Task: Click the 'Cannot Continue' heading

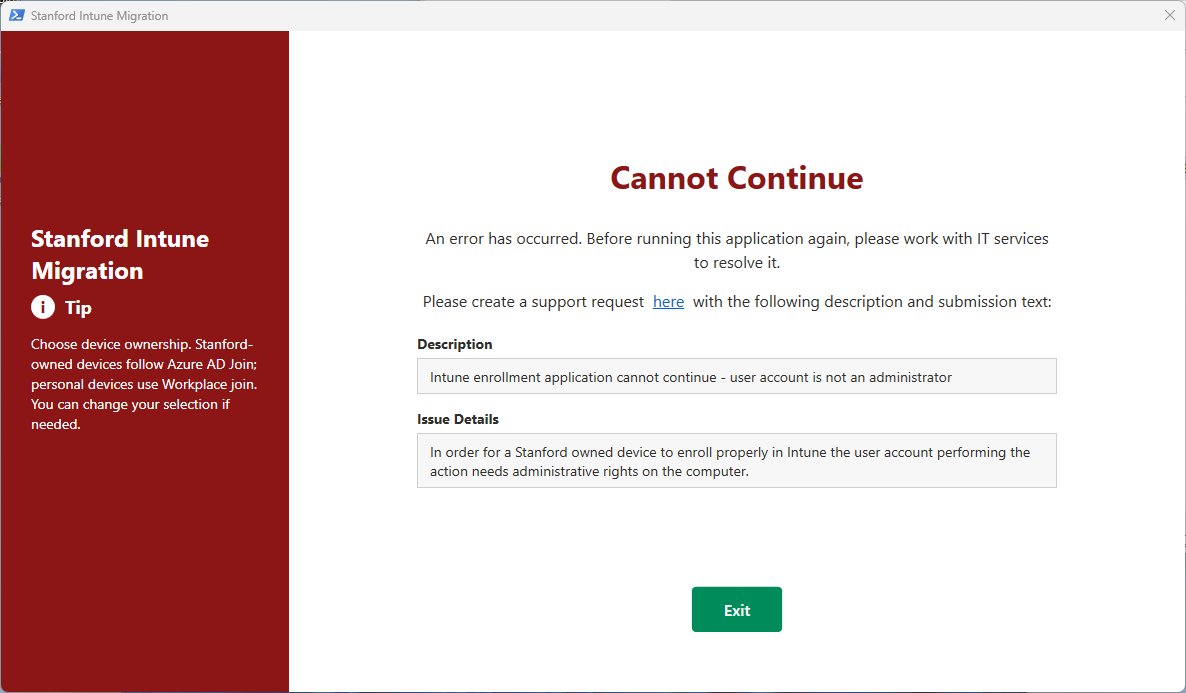Action: point(736,178)
